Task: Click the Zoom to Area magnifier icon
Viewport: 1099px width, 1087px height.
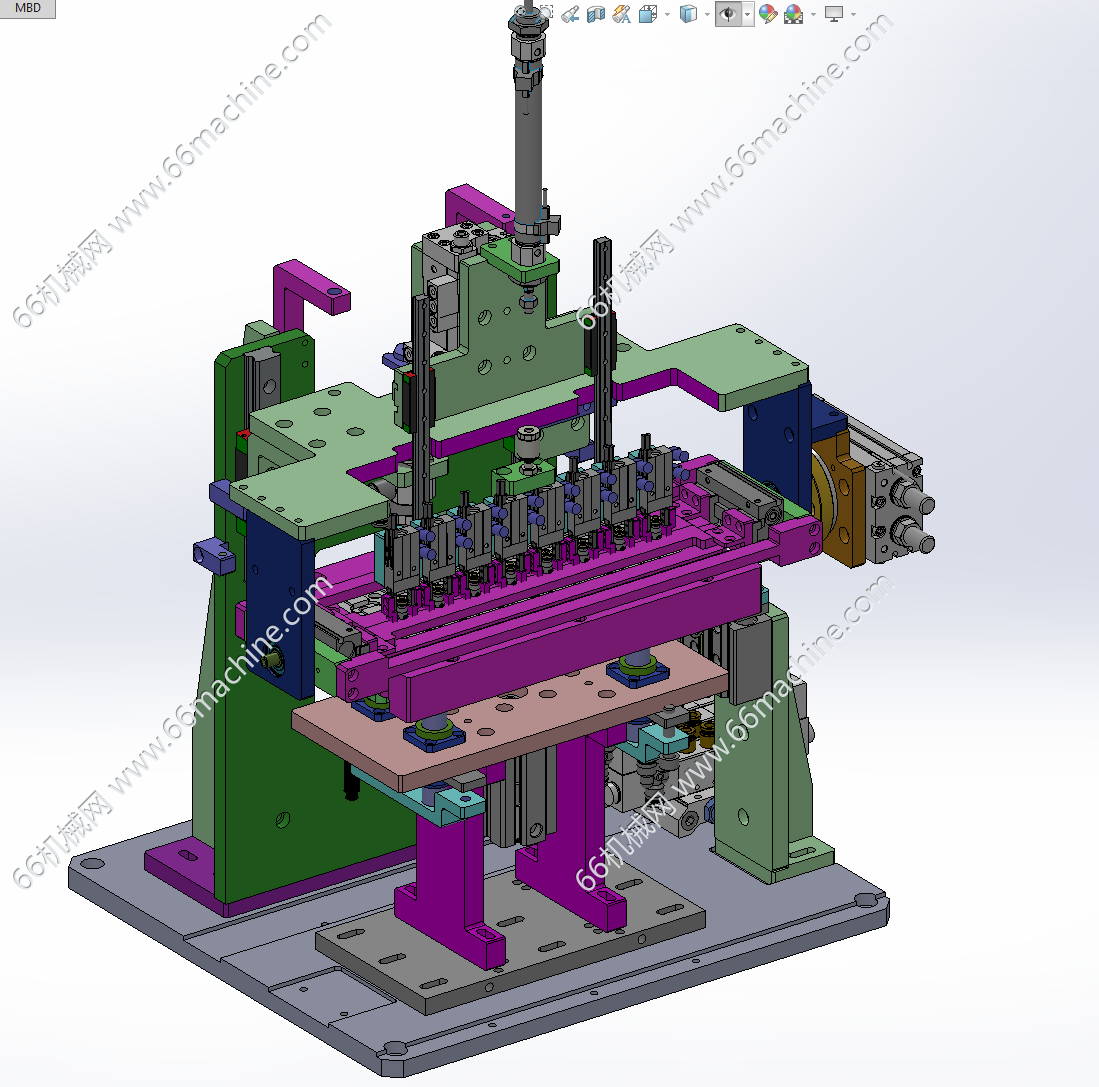Action: 546,14
